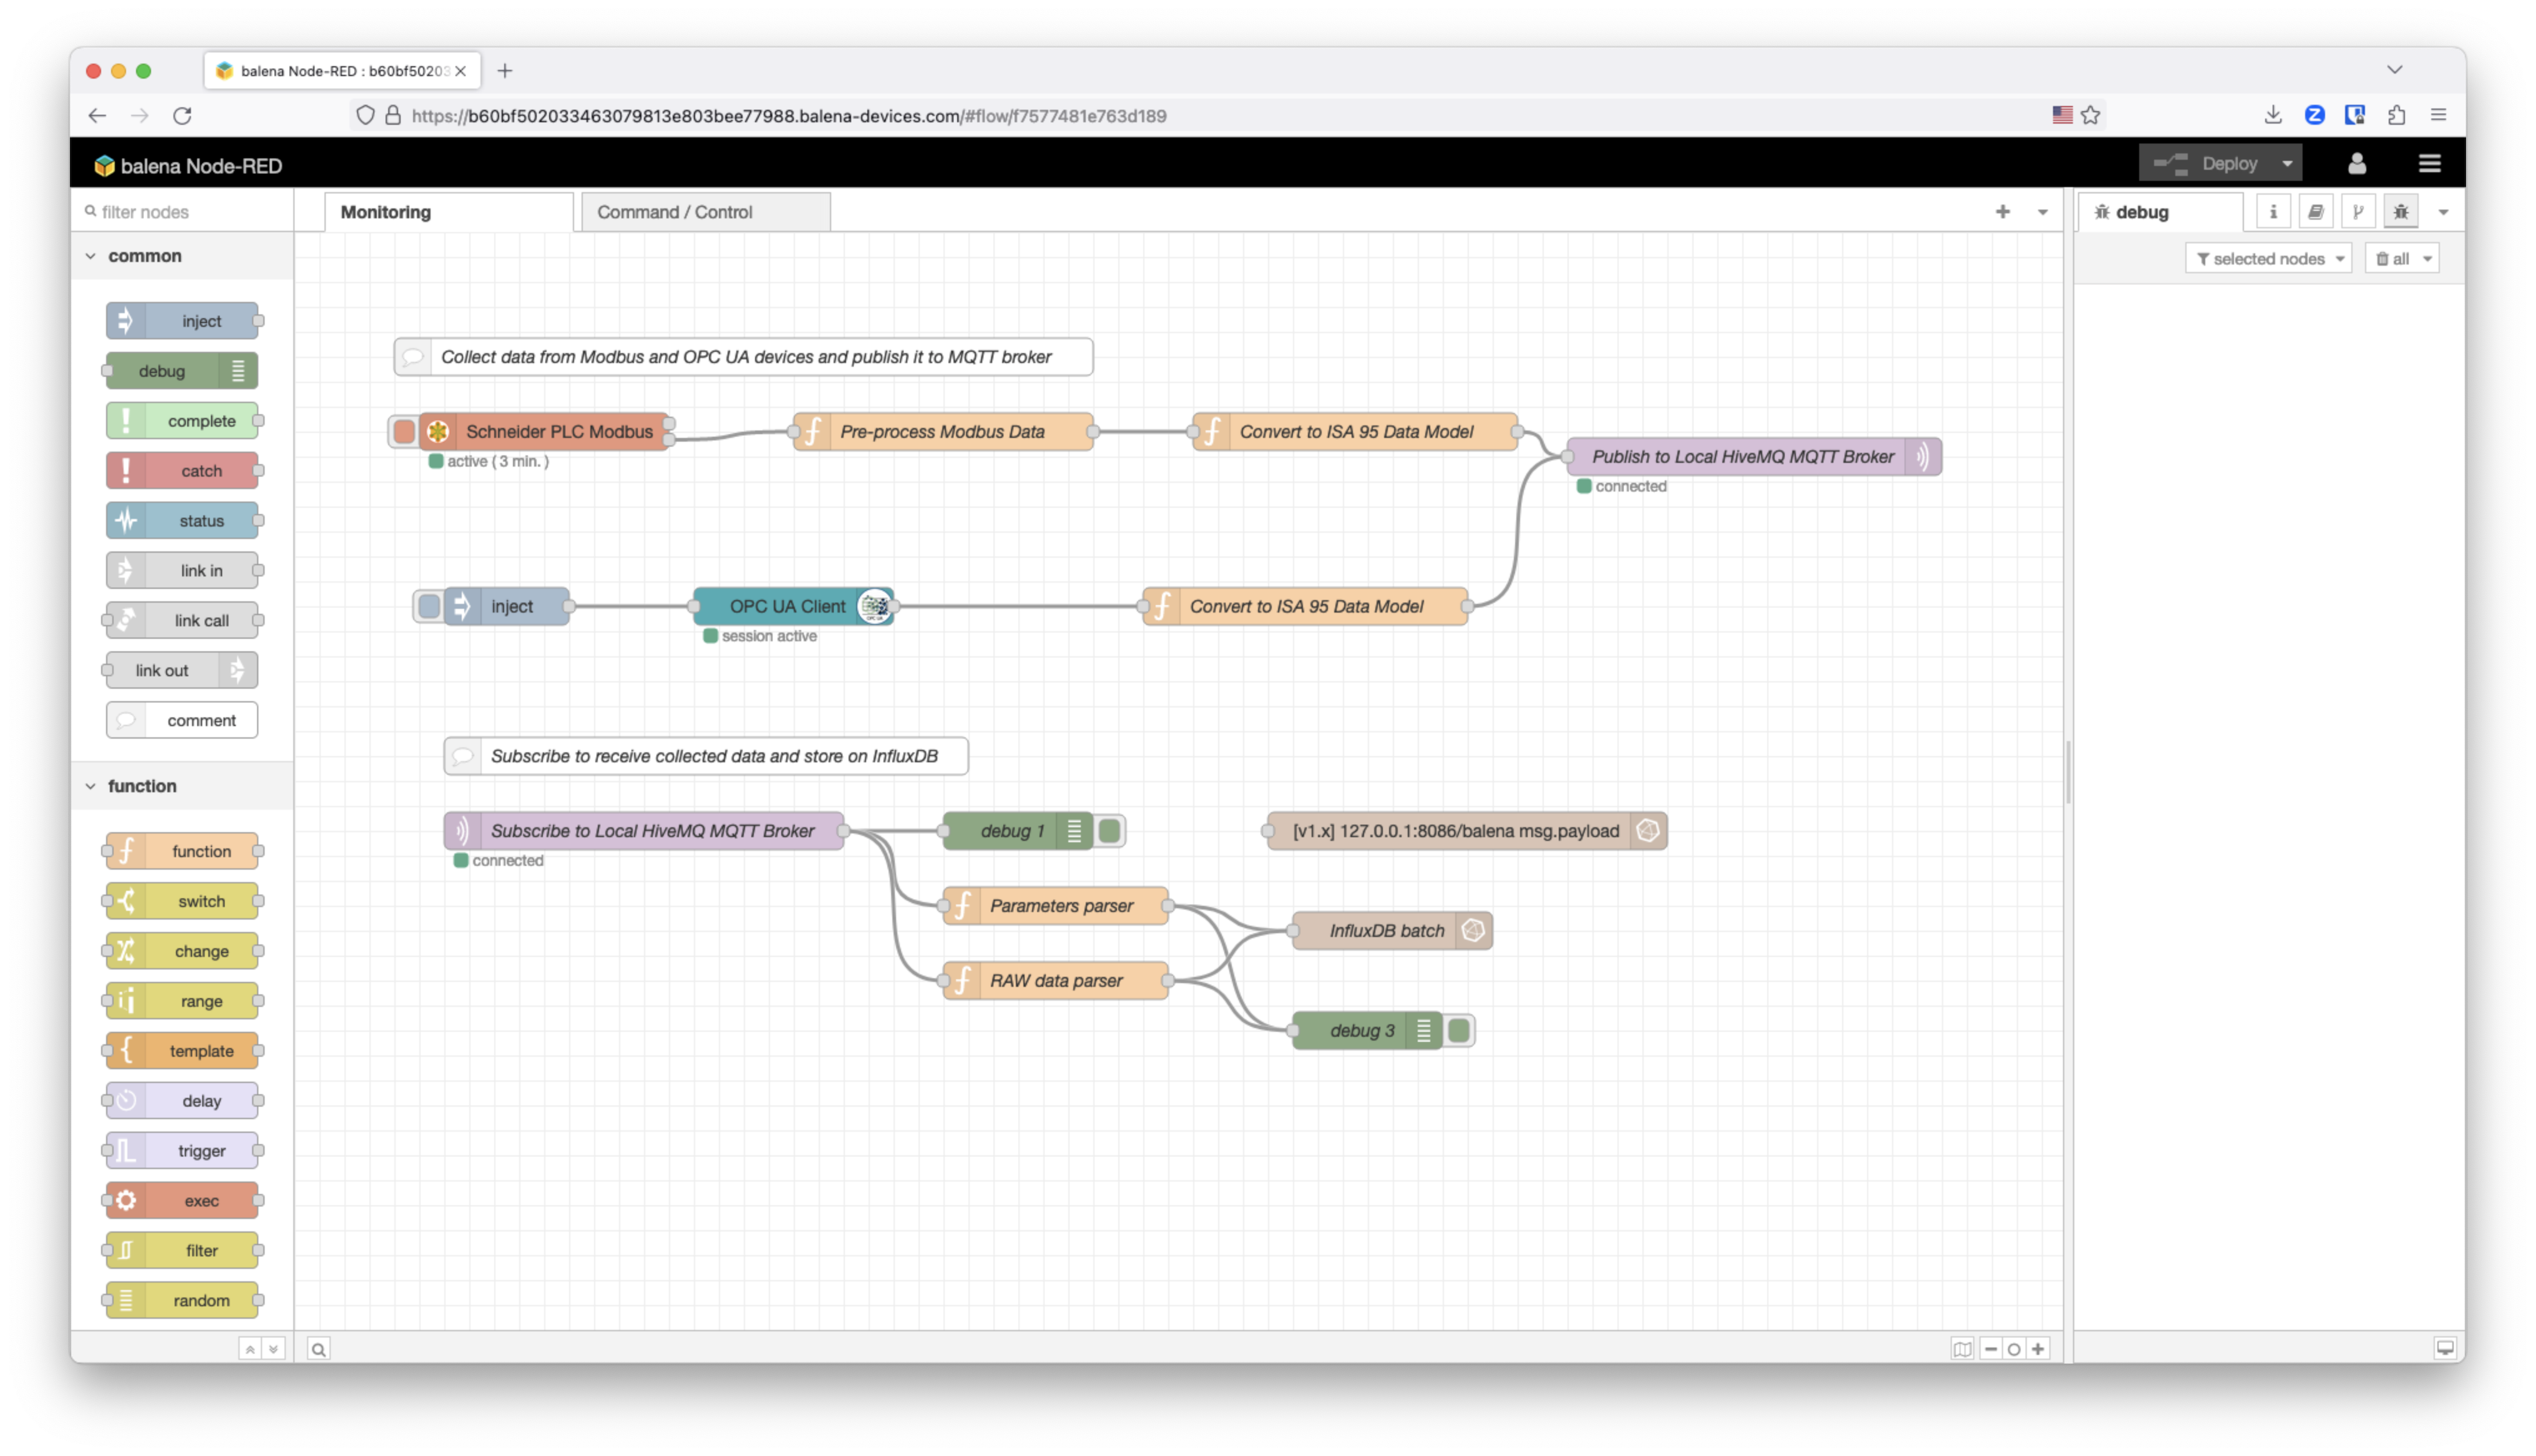Open the Deploy options dropdown arrow

tap(2288, 163)
